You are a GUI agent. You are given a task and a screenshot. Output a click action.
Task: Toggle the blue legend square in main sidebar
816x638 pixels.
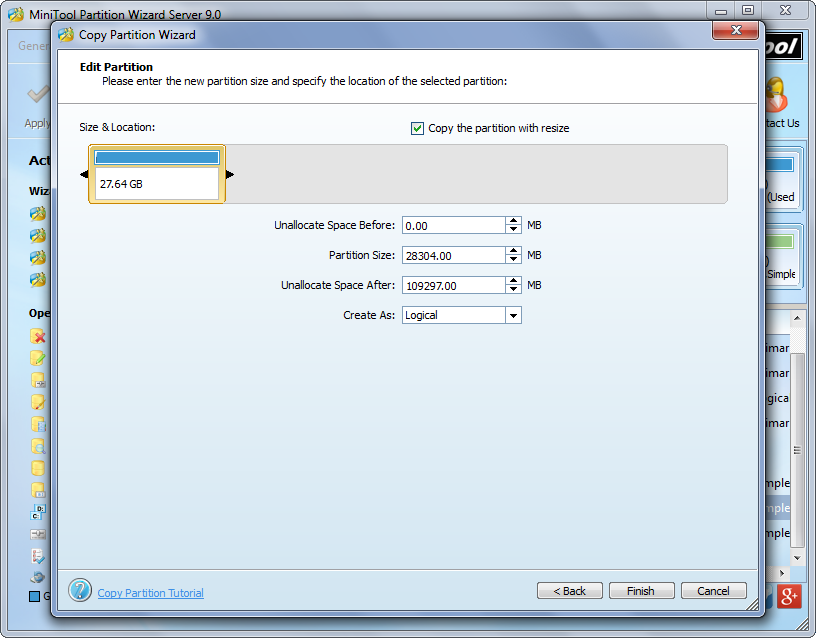[34, 596]
